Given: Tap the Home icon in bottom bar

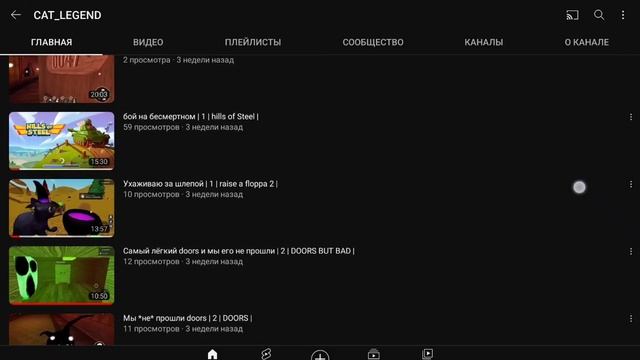Looking at the screenshot, I should [213, 354].
